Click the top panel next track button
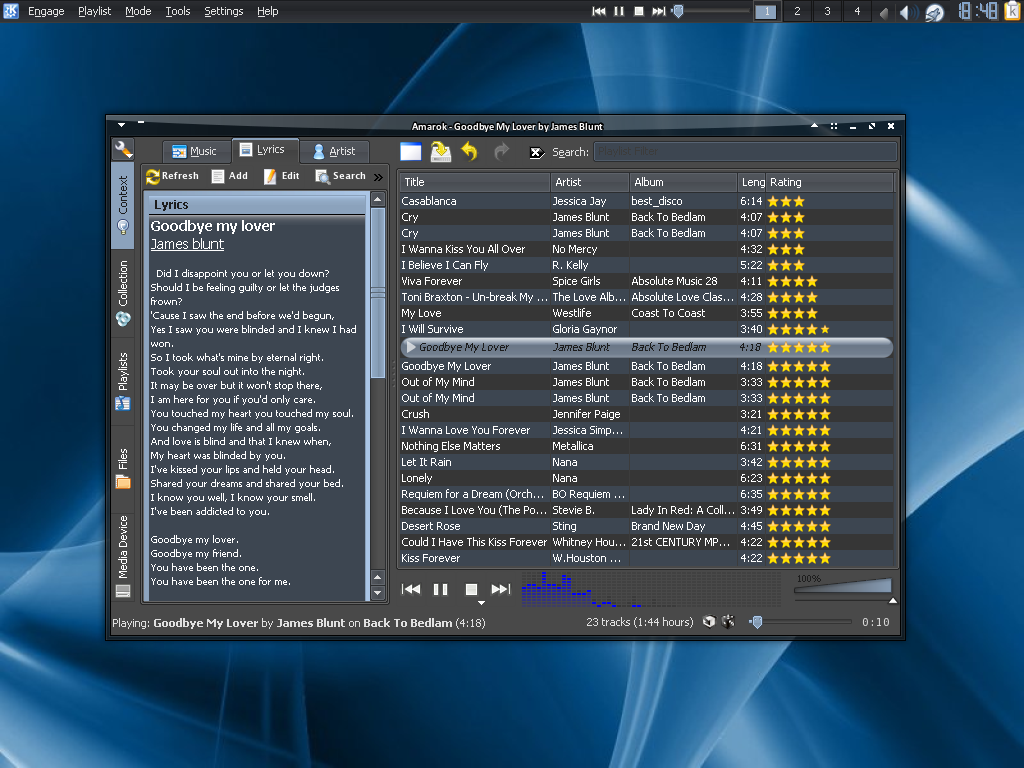Viewport: 1024px width, 768px height. (659, 11)
